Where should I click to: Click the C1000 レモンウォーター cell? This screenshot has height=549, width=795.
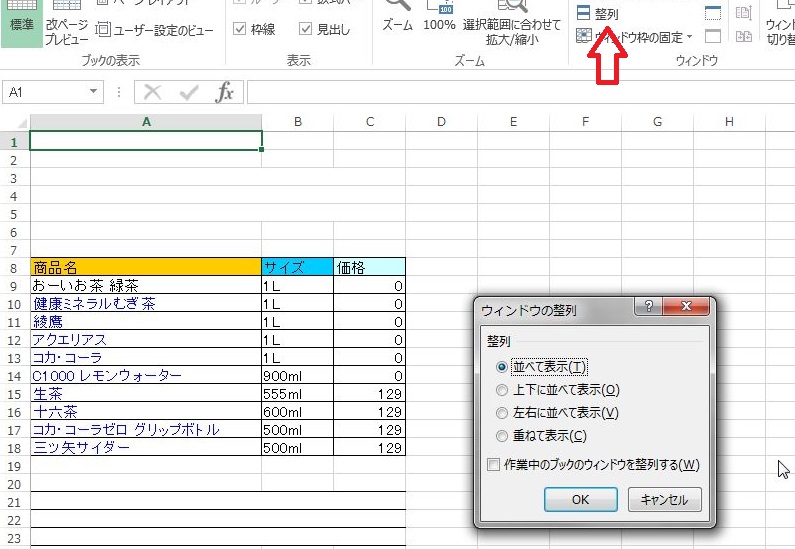[x=146, y=376]
